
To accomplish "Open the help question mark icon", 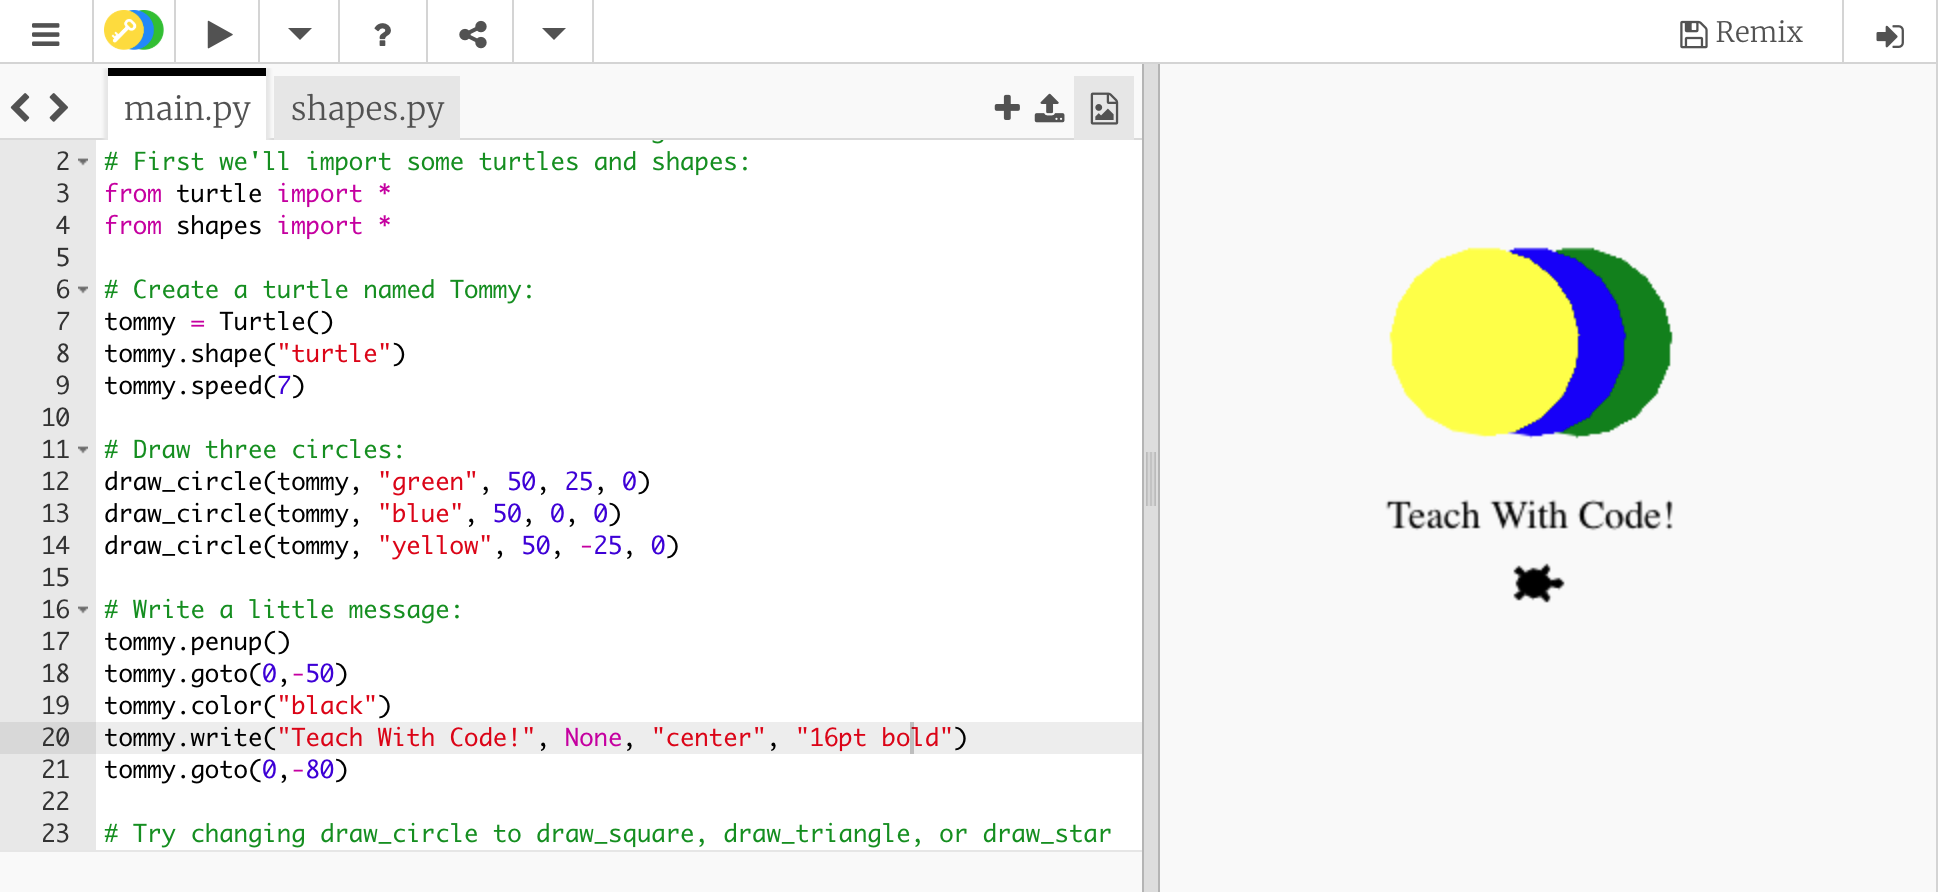I will (382, 35).
